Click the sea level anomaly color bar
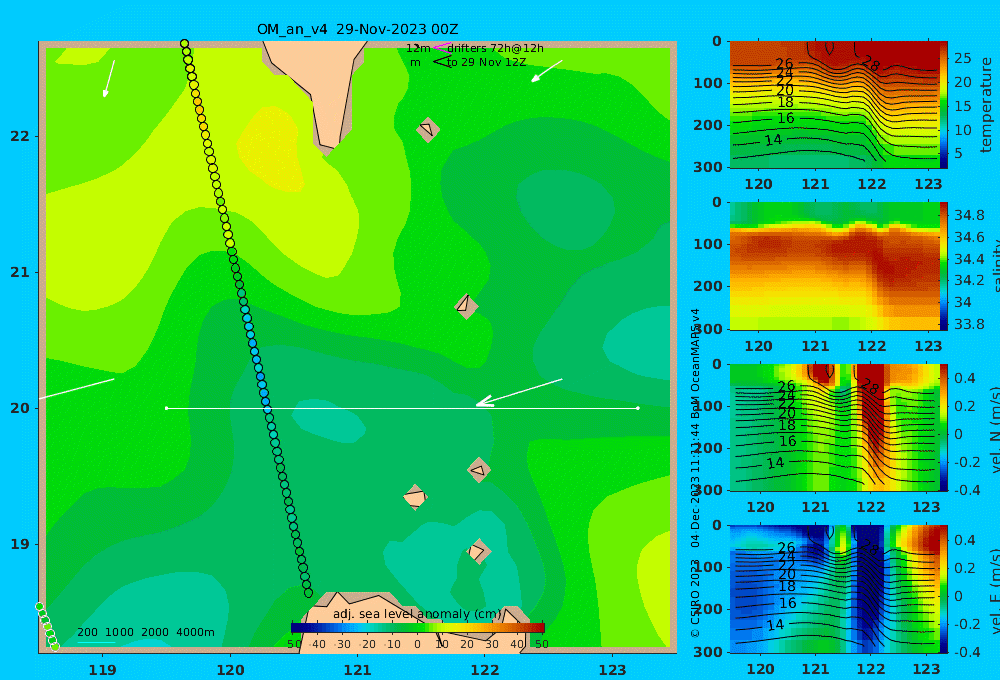Viewport: 1000px width, 680px height. point(418,627)
